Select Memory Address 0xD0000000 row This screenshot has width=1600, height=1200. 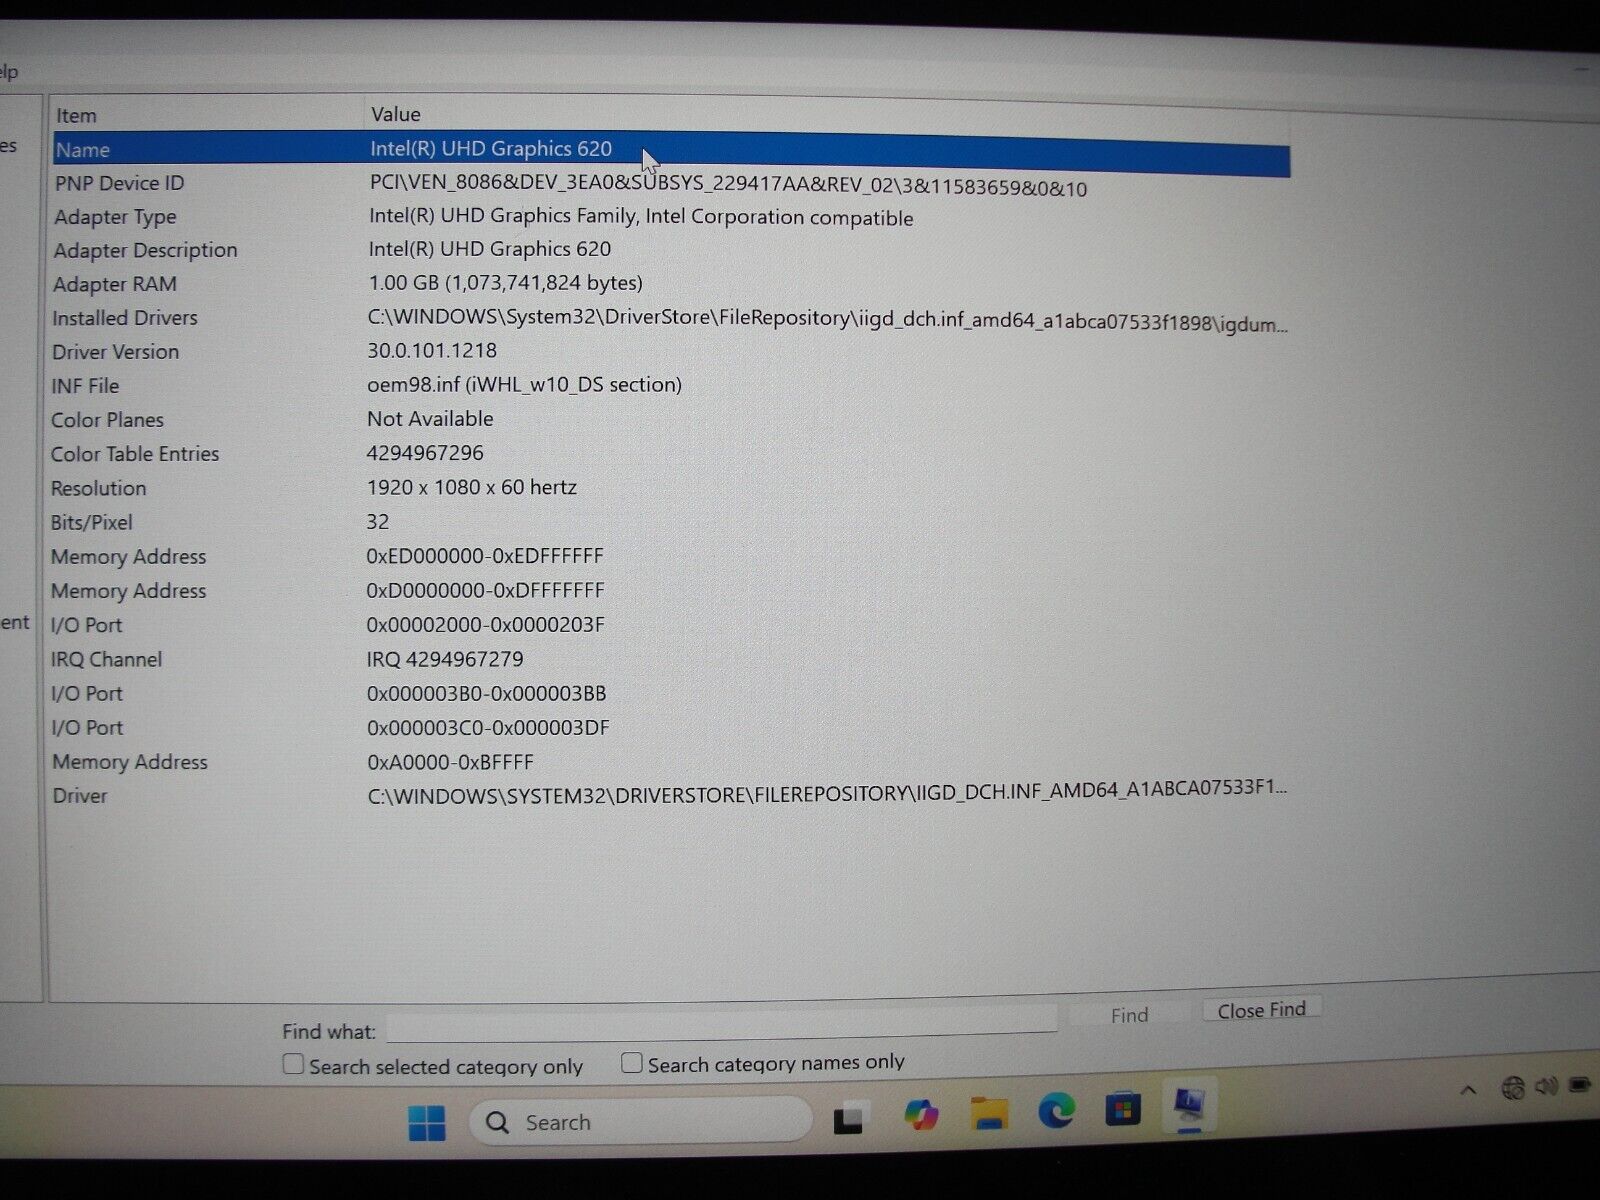pyautogui.click(x=671, y=591)
